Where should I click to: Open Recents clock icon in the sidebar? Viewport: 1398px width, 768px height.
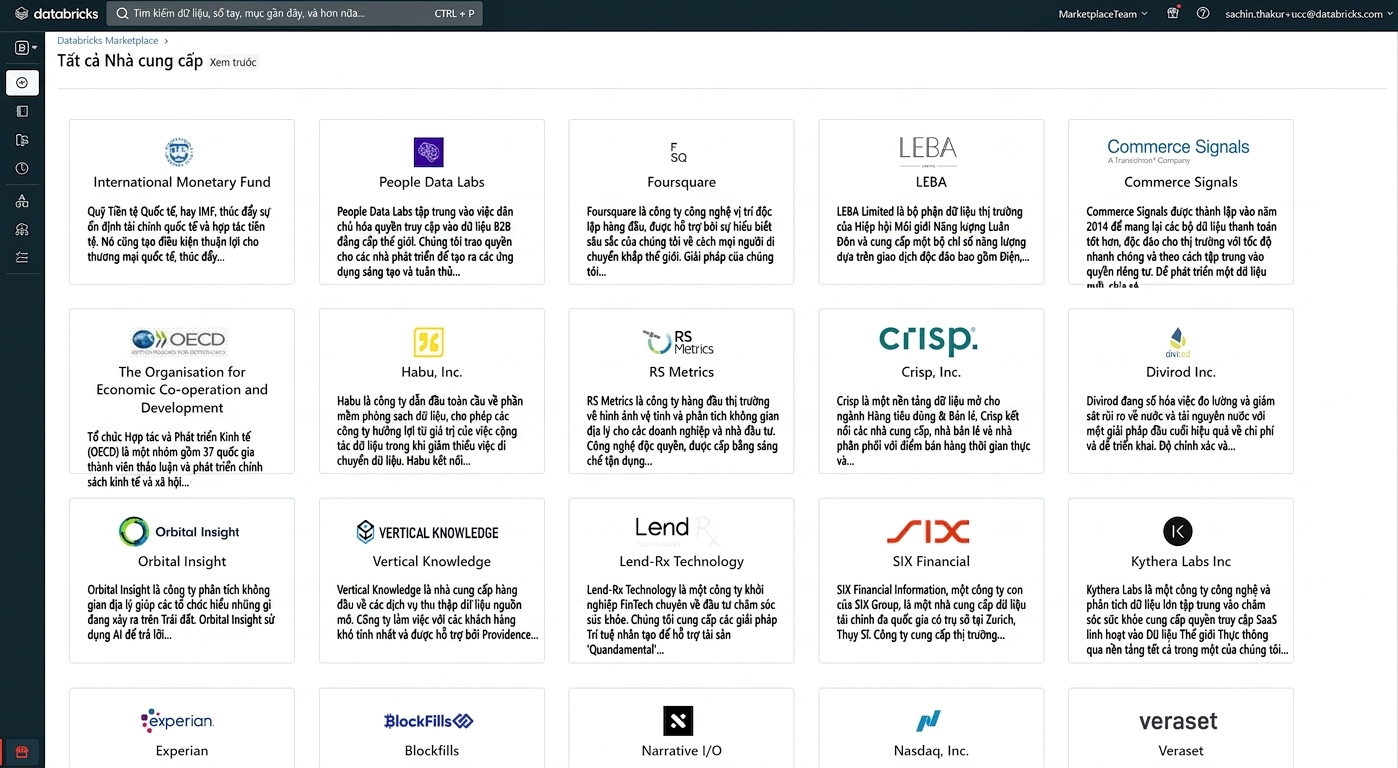pos(22,169)
